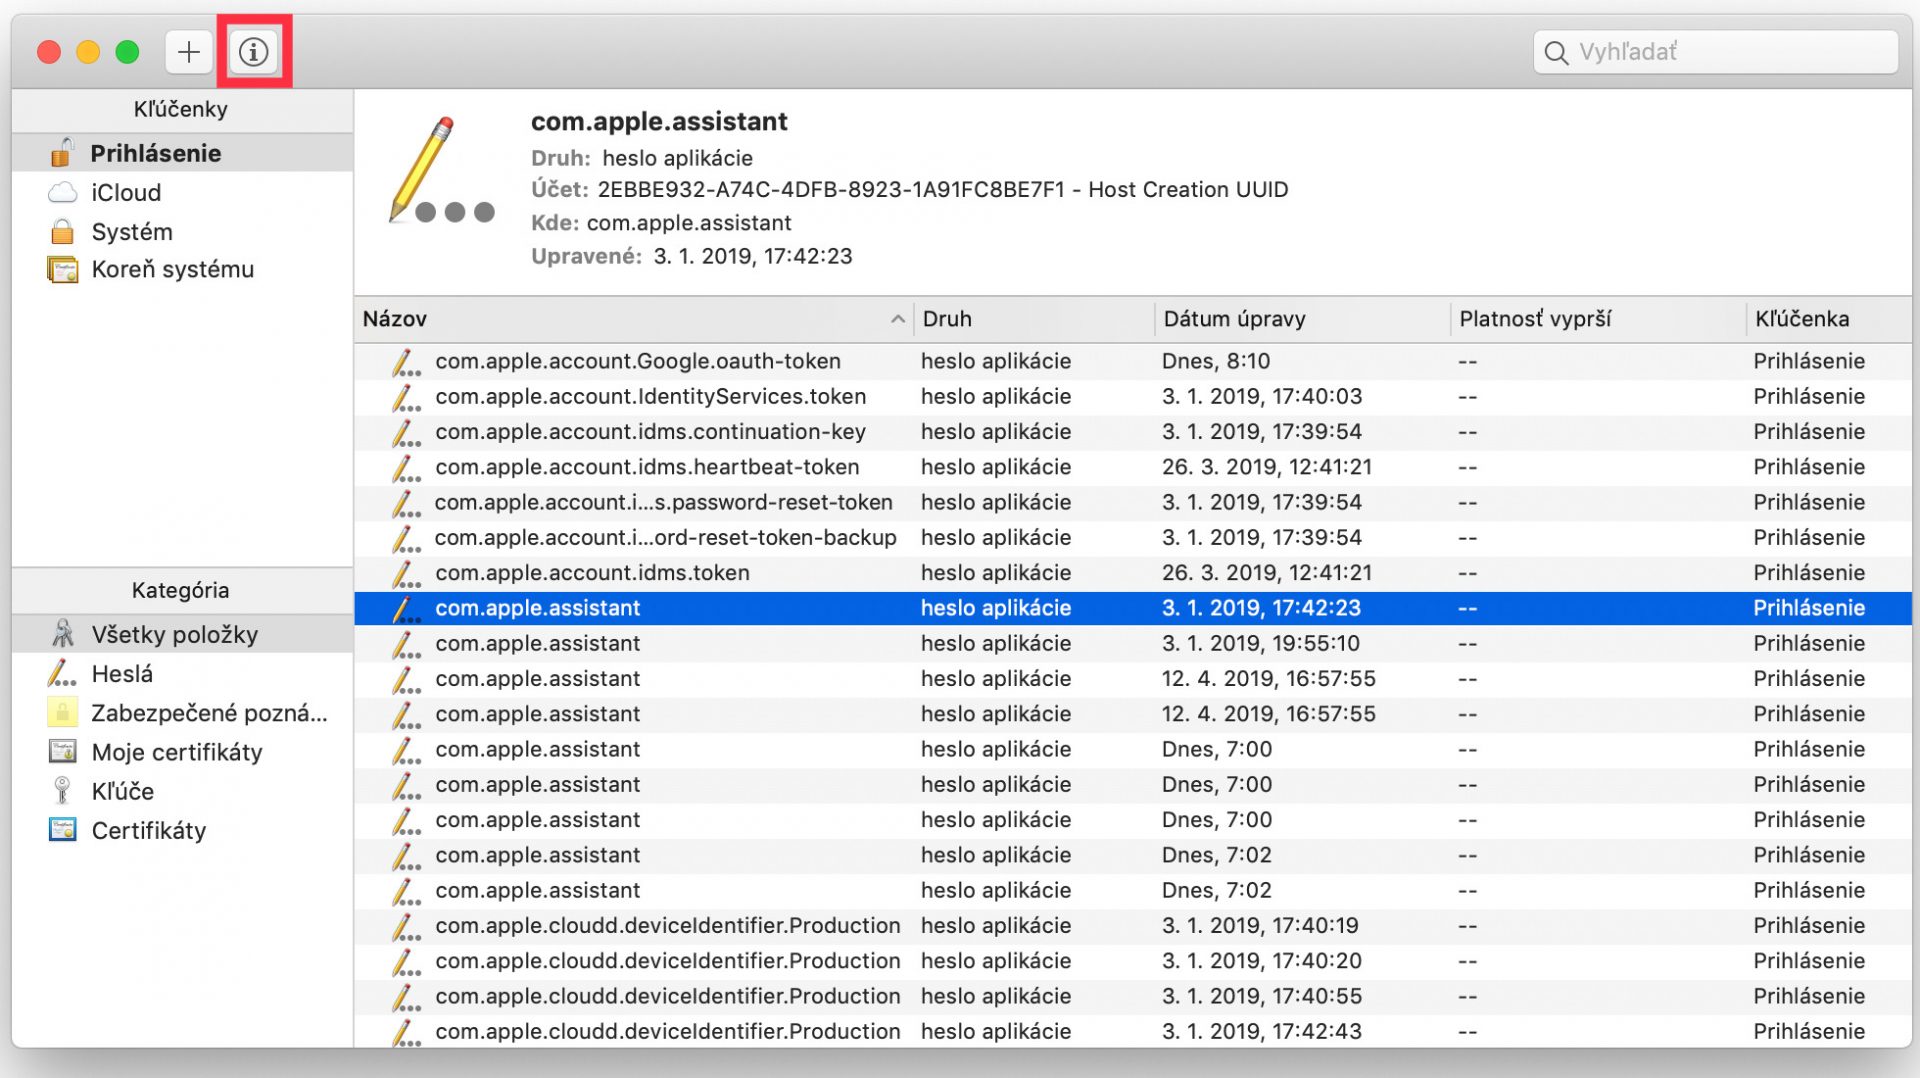Select the iCloud keychain

182,192
